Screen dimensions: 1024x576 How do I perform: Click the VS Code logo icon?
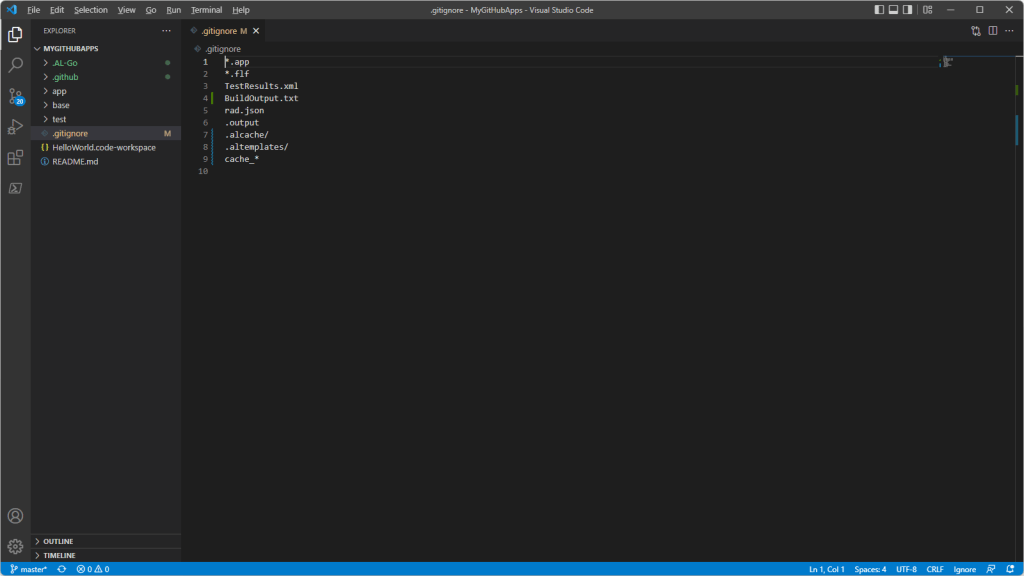click(x=12, y=10)
